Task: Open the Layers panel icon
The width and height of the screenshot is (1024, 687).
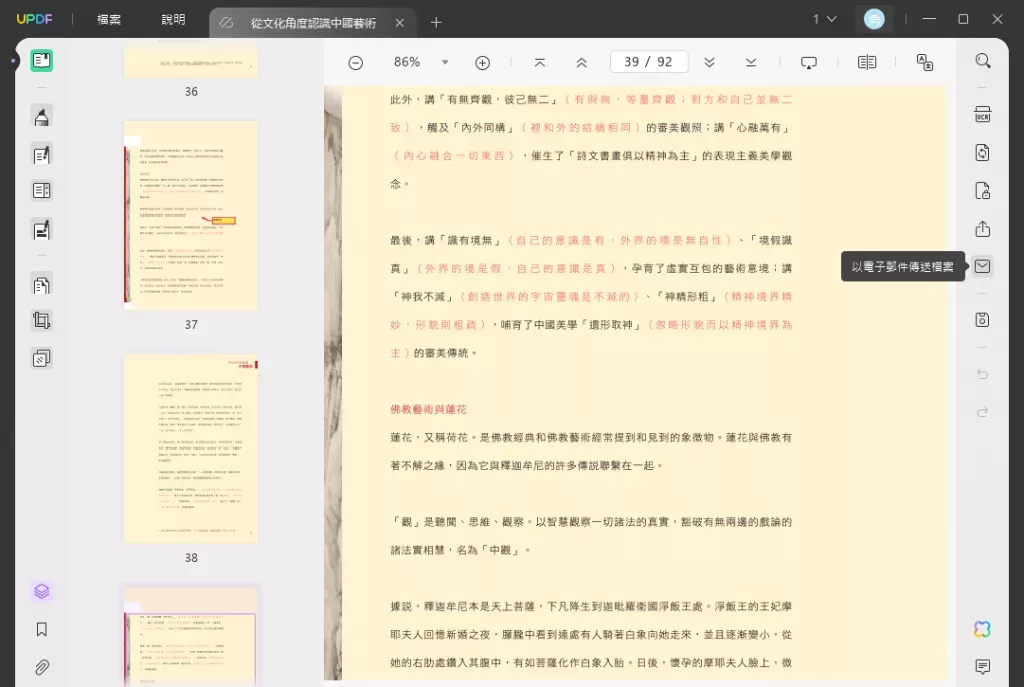Action: 42,592
